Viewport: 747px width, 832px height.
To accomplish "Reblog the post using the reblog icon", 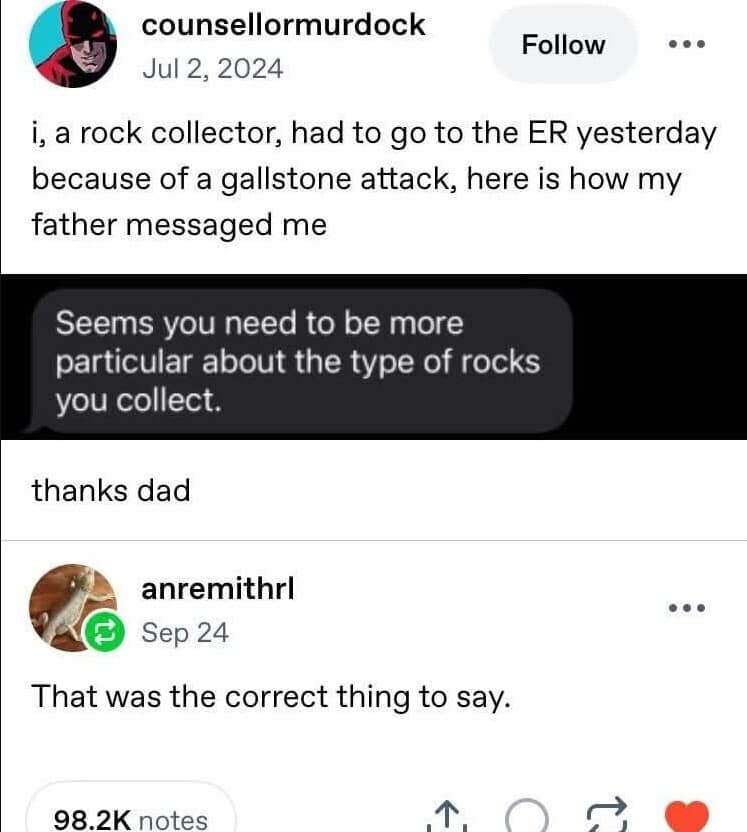I will [x=607, y=818].
